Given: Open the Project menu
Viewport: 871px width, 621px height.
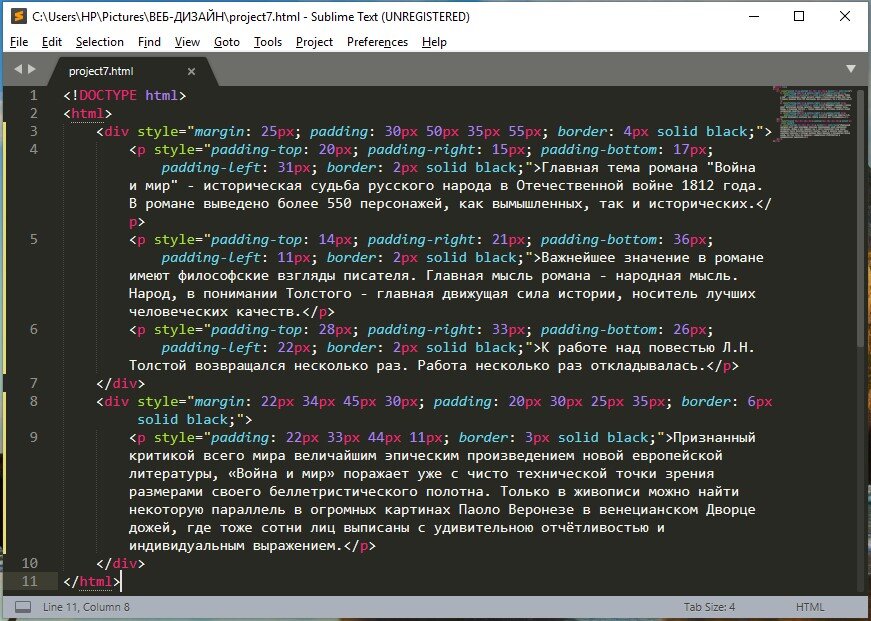Looking at the screenshot, I should pos(314,42).
